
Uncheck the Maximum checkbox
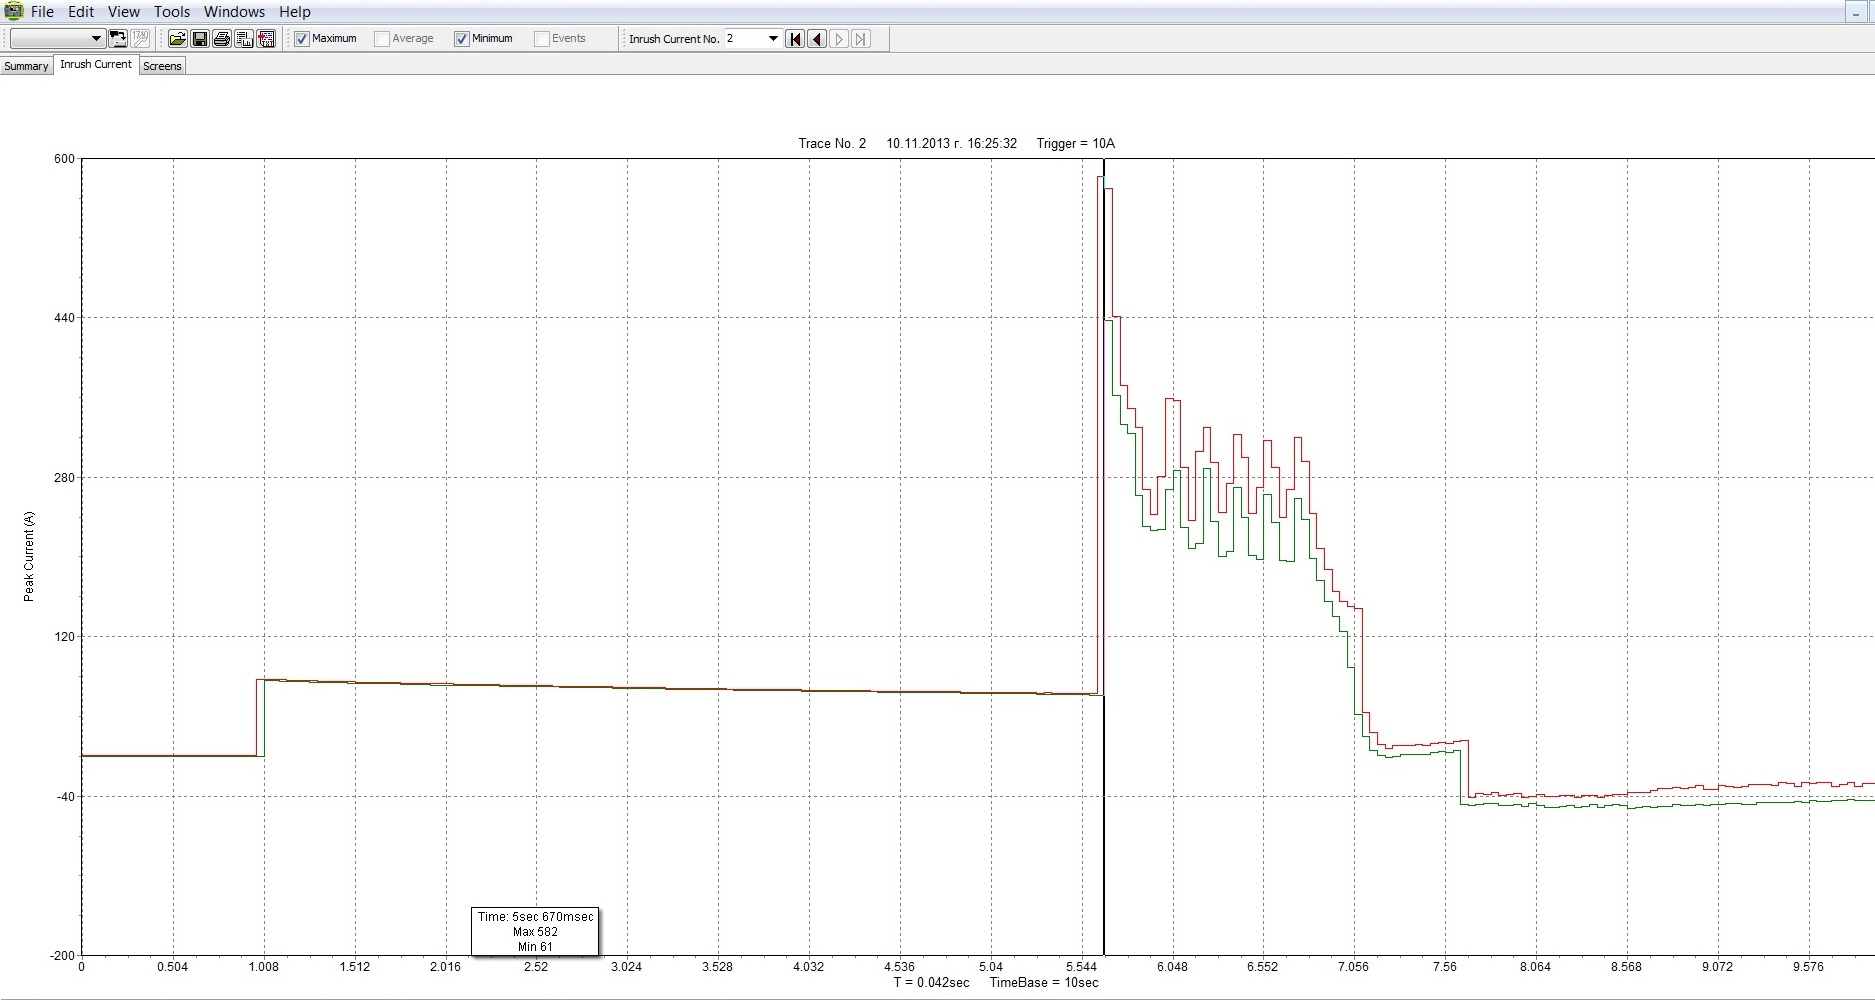302,39
